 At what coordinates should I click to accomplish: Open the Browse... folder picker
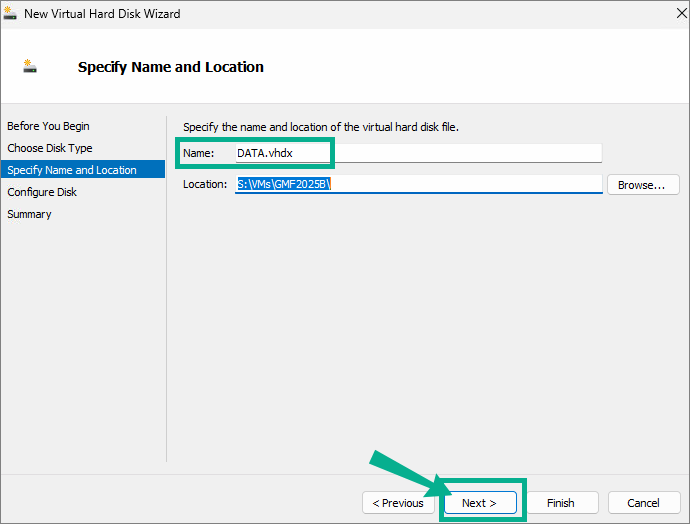pos(643,185)
